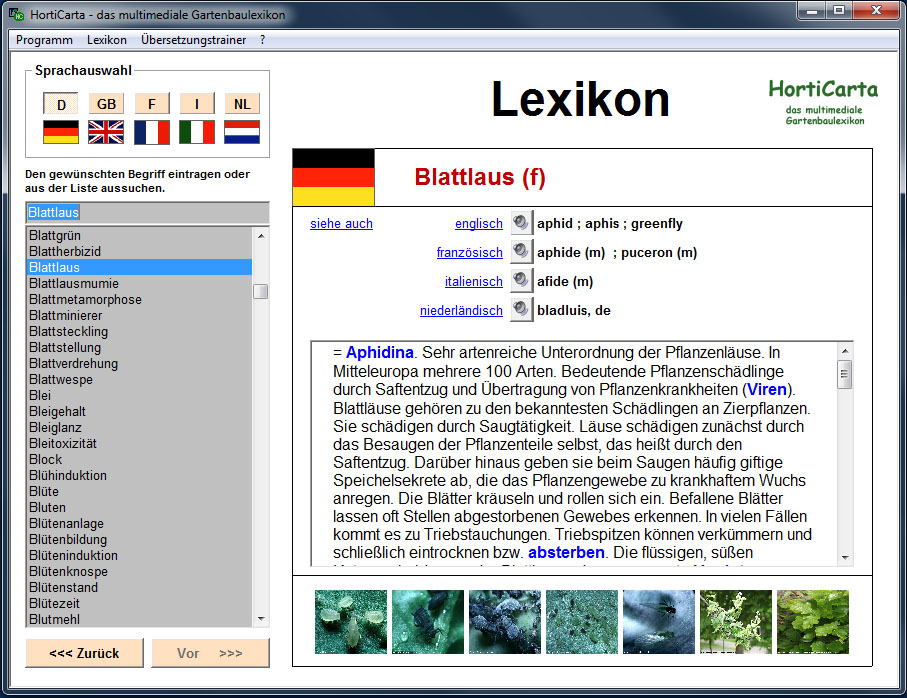Click the French flag icon
Image resolution: width=907 pixels, height=698 pixels.
click(152, 132)
